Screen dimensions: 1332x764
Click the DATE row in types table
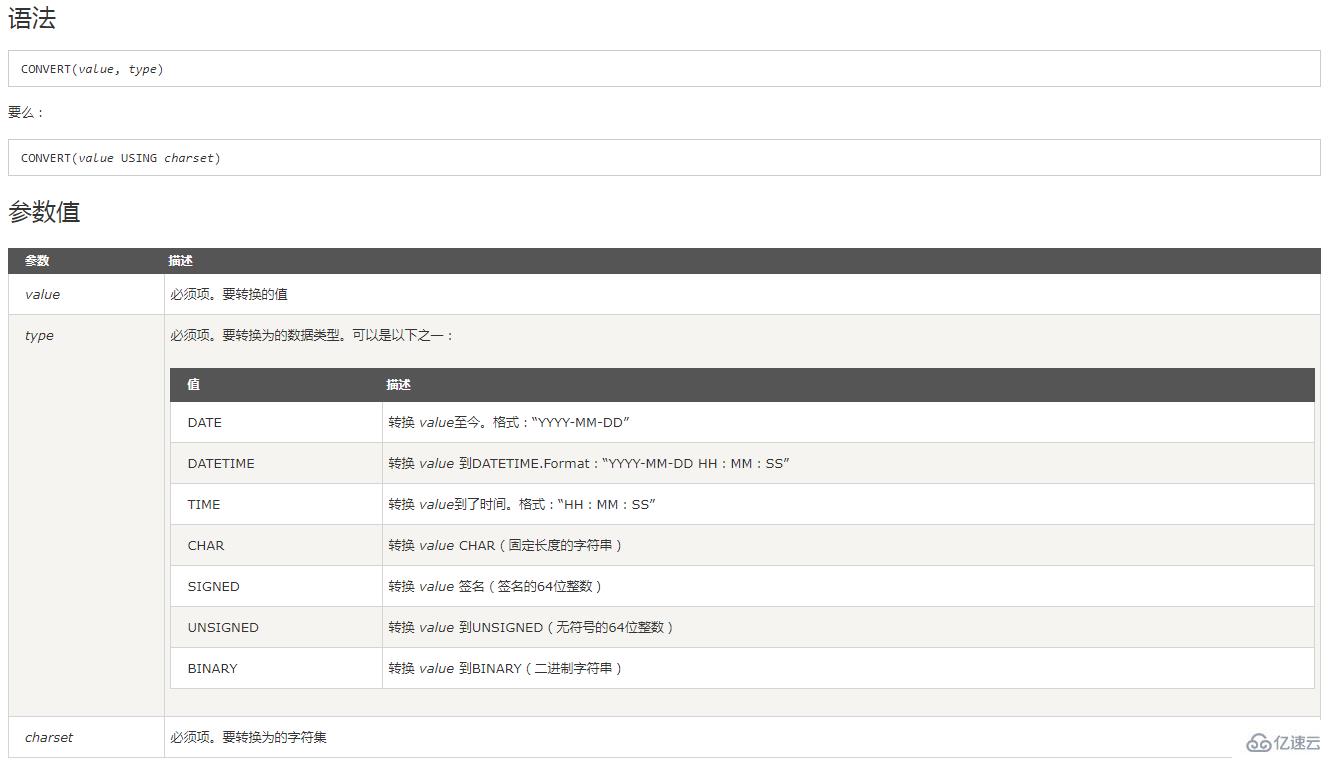click(742, 422)
